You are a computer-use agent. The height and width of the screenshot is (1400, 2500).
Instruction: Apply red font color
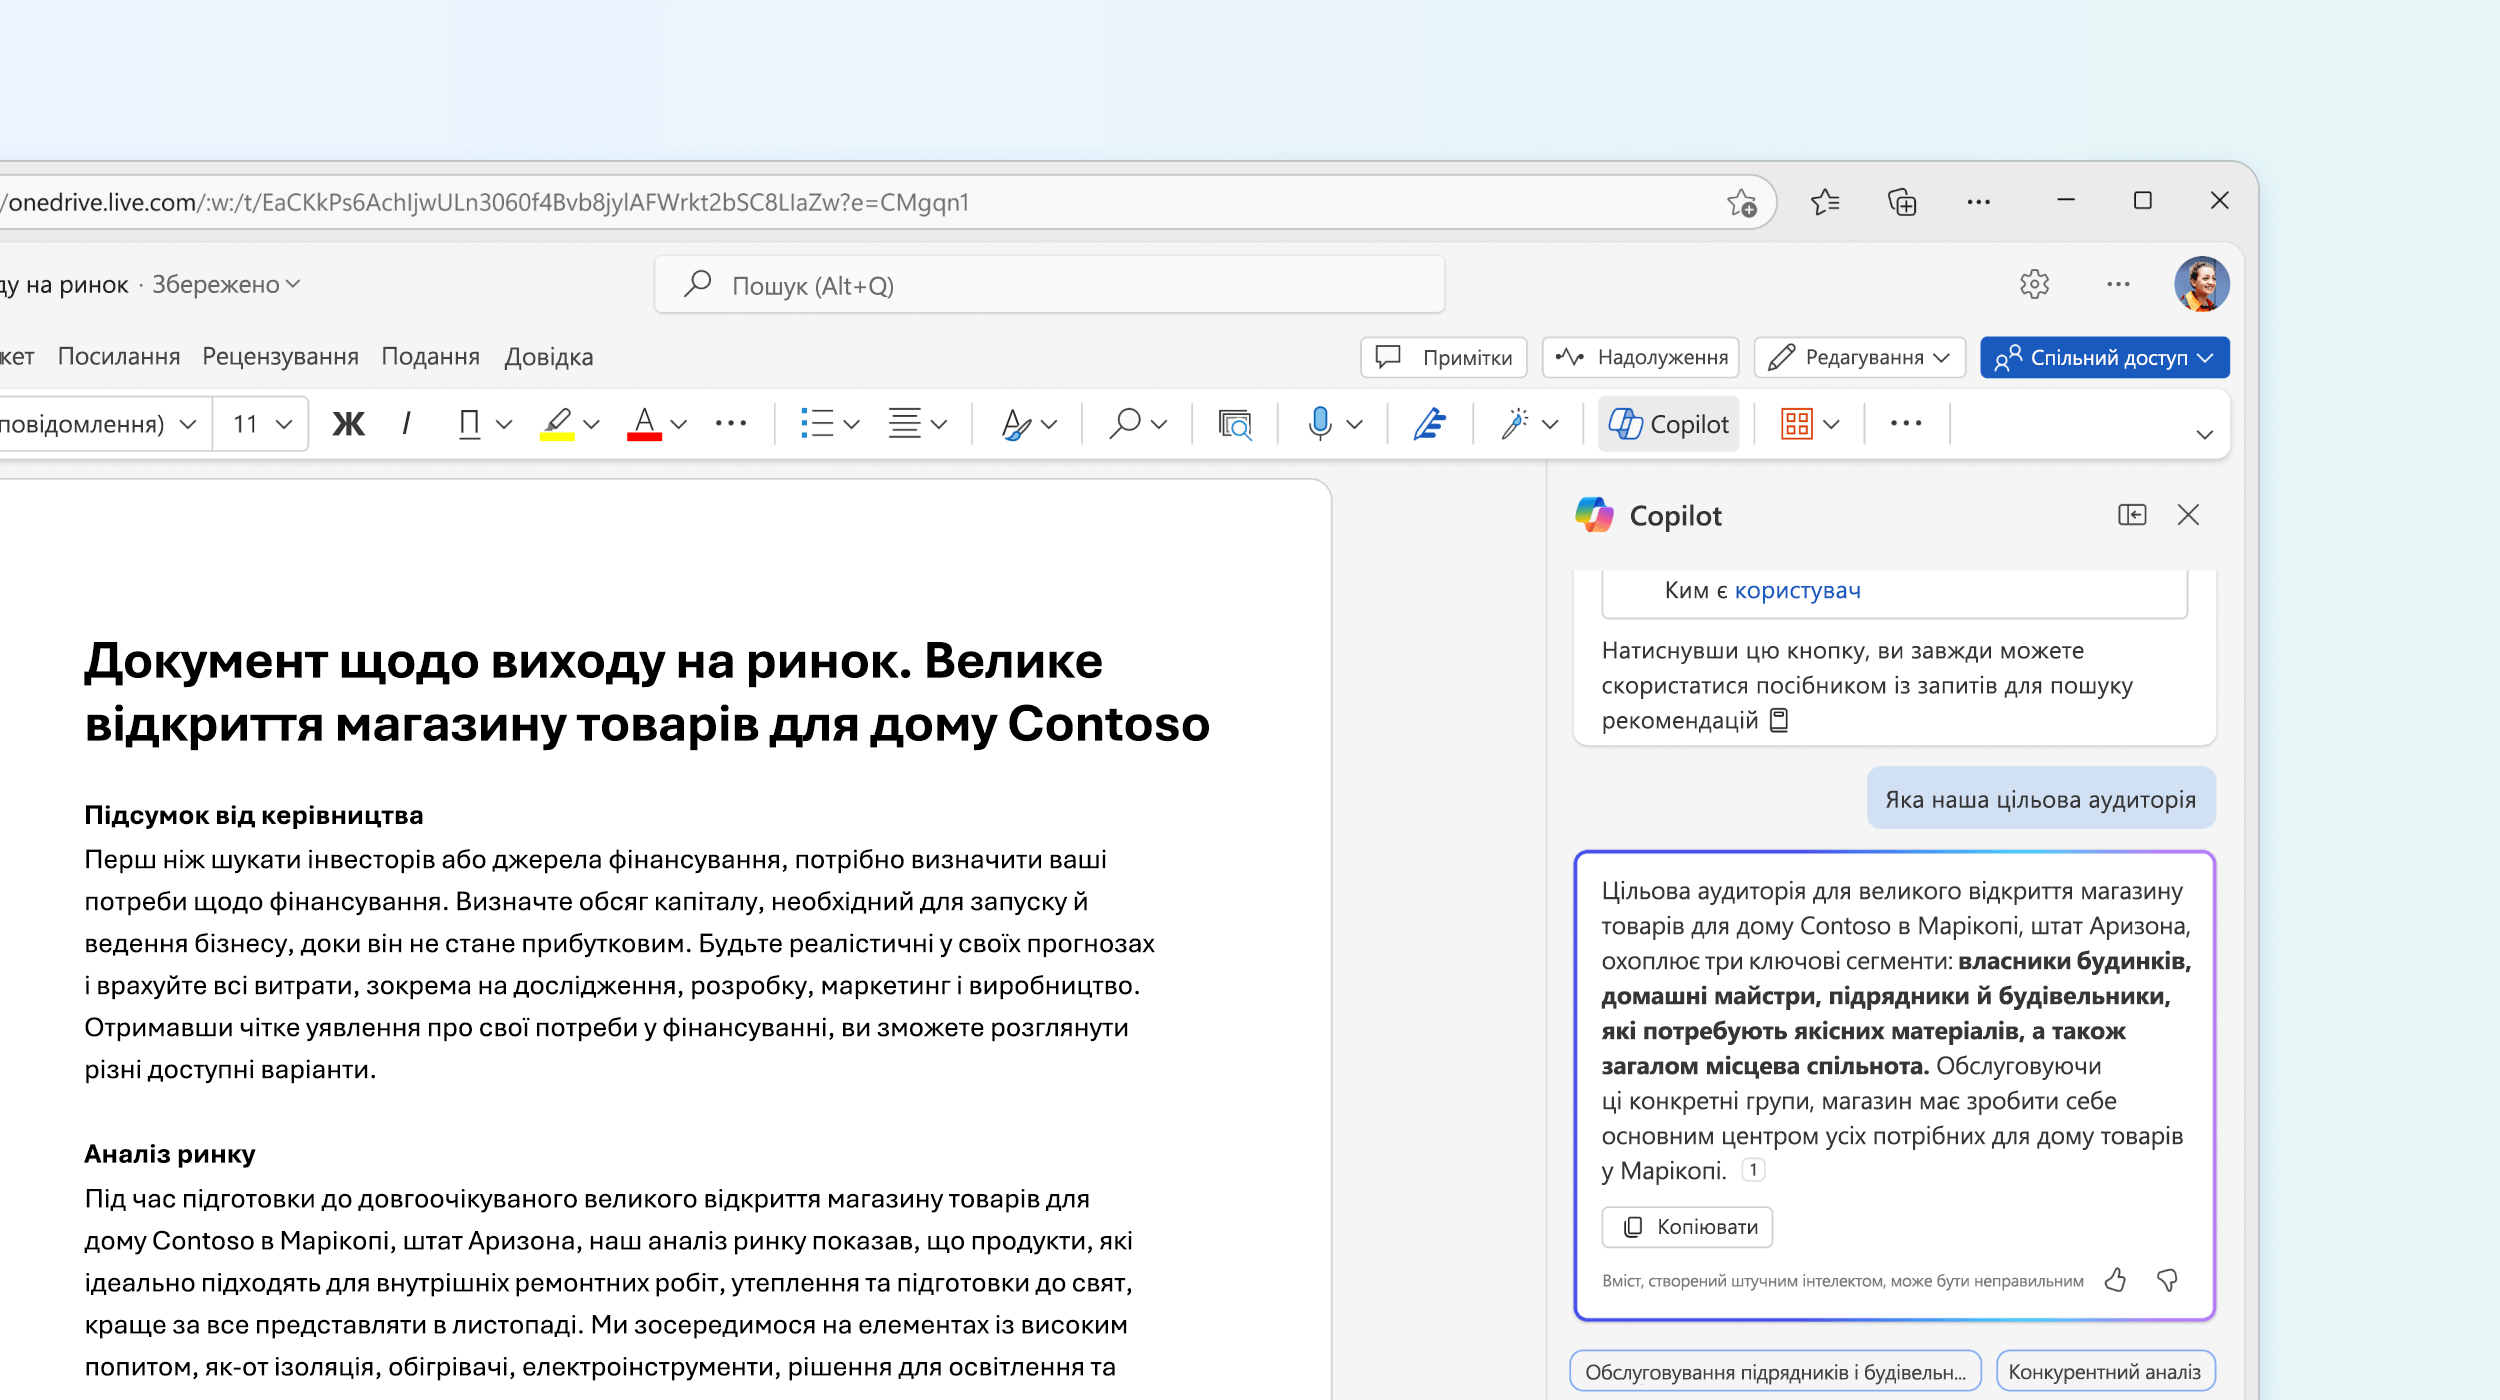[x=644, y=424]
